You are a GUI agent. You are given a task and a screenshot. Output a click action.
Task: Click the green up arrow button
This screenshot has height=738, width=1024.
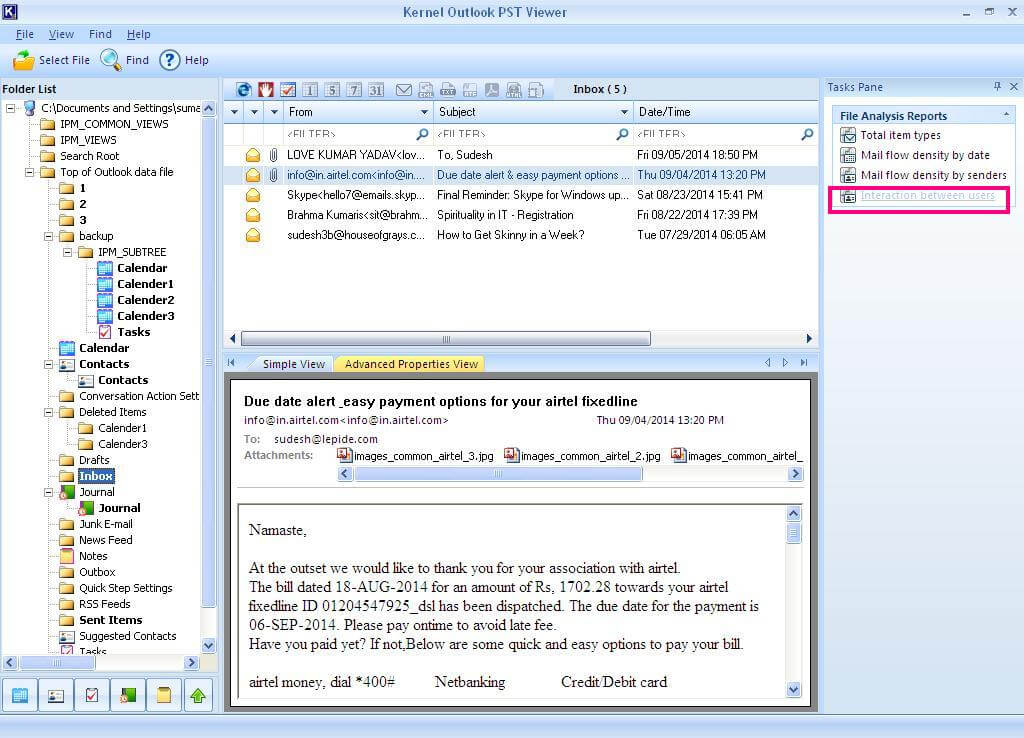(x=199, y=696)
